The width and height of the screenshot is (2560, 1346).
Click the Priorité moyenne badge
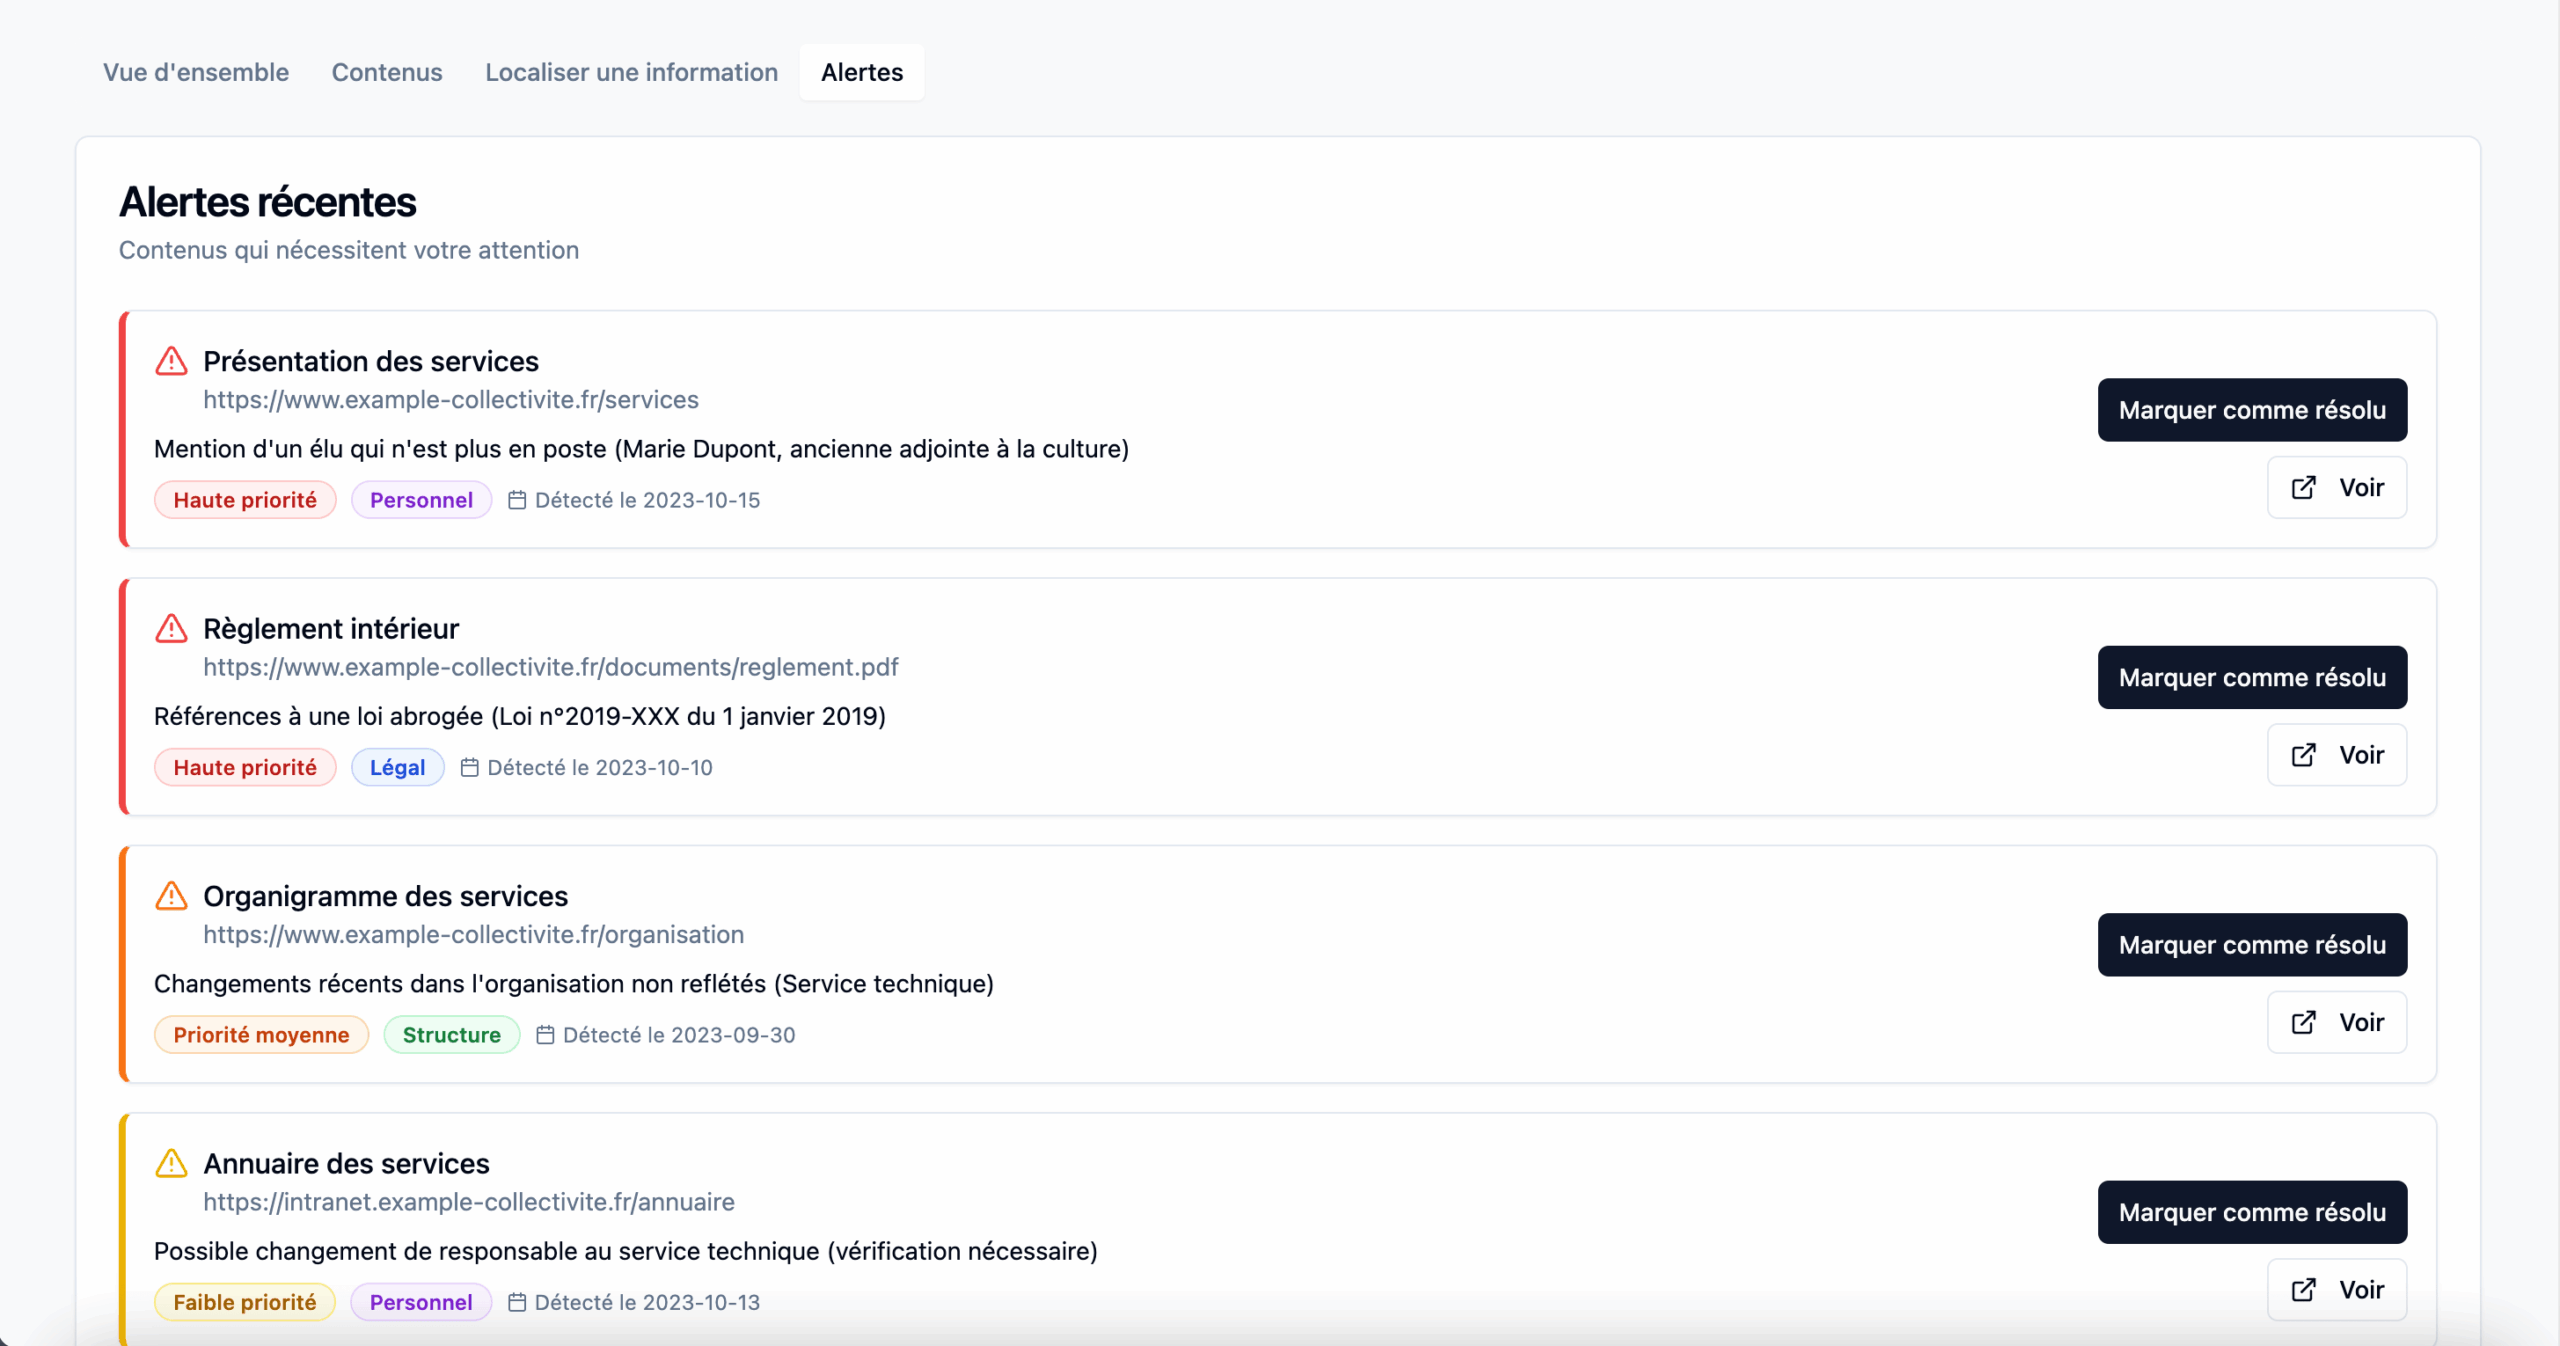click(x=261, y=1035)
